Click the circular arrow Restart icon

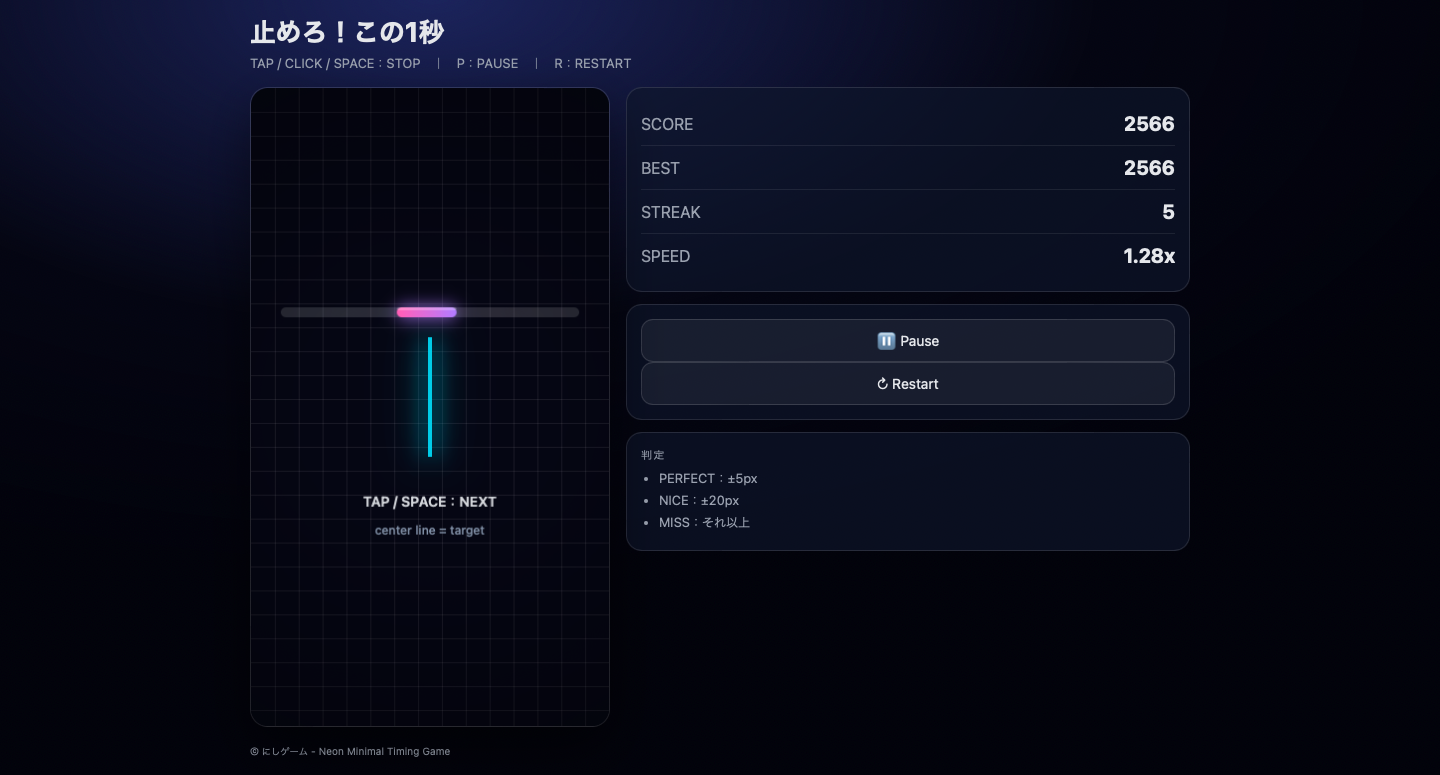pyautogui.click(x=882, y=384)
